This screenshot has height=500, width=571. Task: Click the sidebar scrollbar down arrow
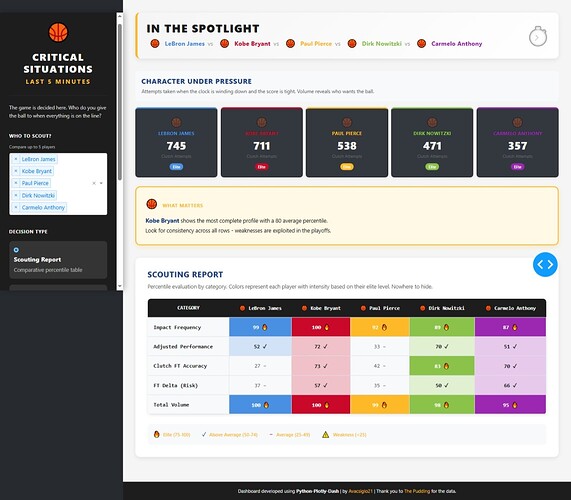119,286
